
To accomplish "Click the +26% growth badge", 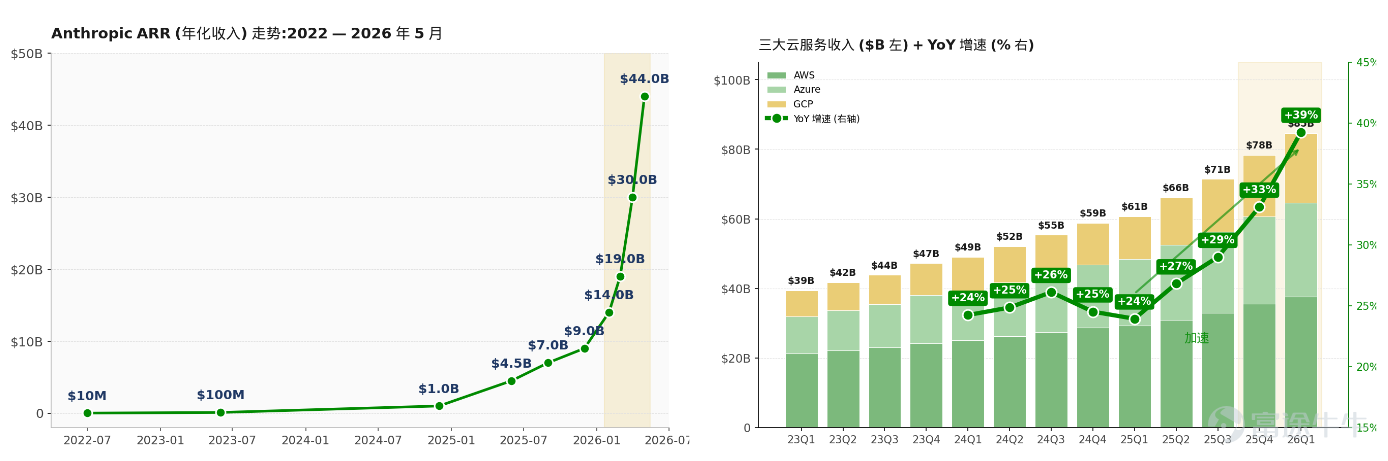I will coord(1051,275).
